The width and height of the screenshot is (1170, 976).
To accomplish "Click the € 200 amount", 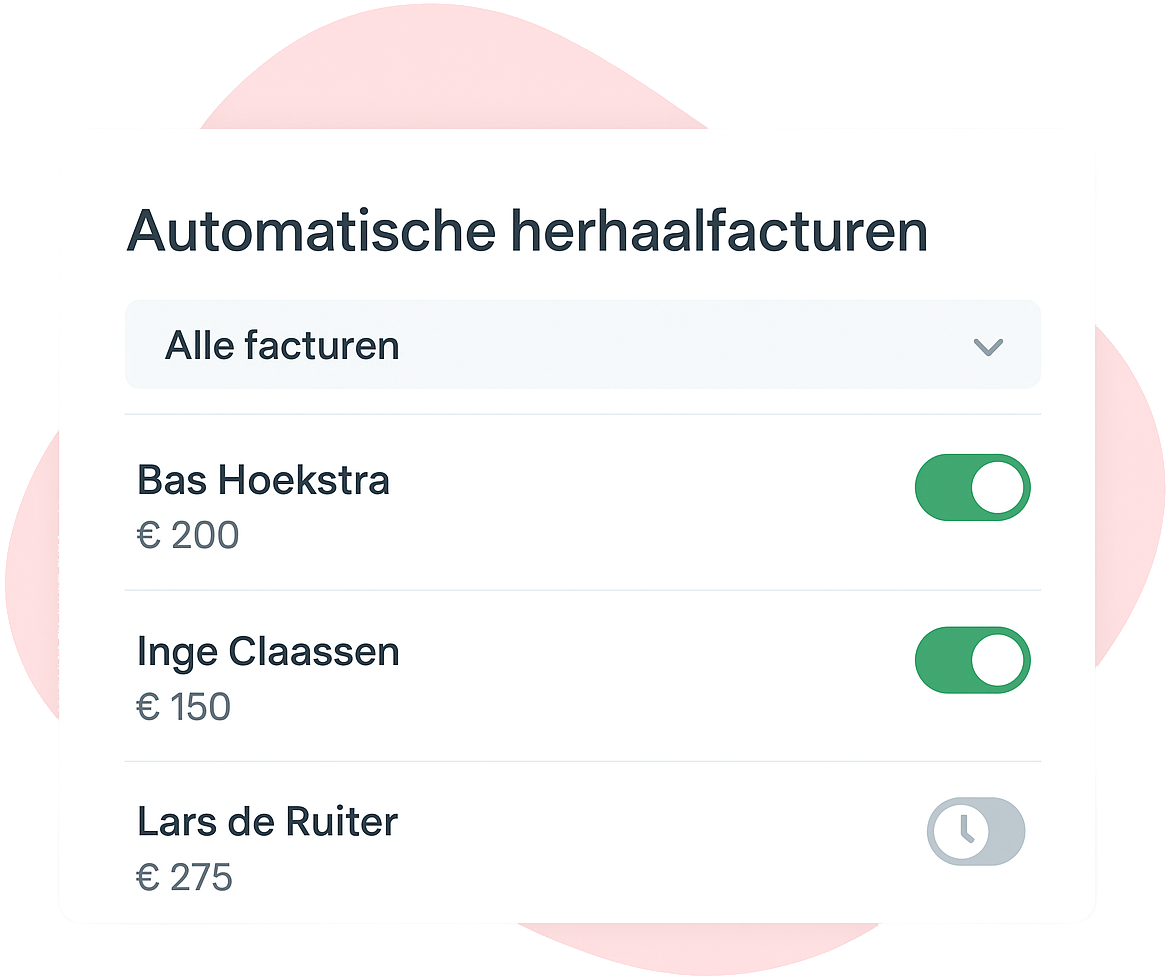I will (x=188, y=536).
